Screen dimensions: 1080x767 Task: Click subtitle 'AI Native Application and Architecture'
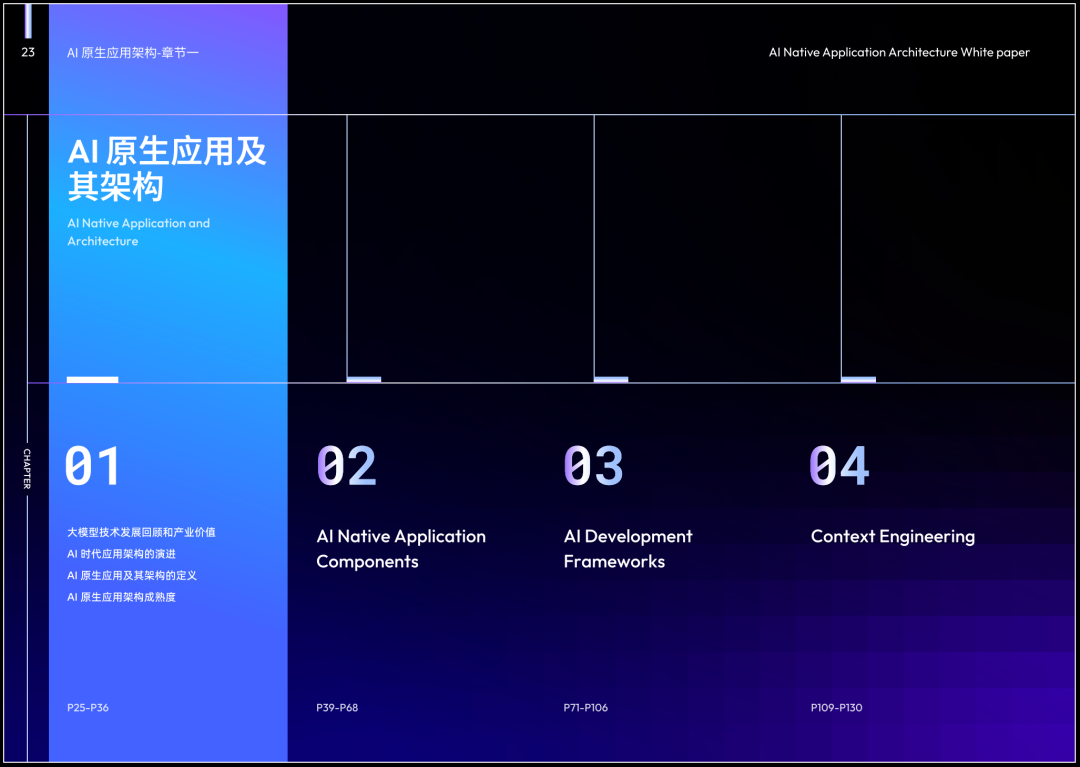click(138, 232)
